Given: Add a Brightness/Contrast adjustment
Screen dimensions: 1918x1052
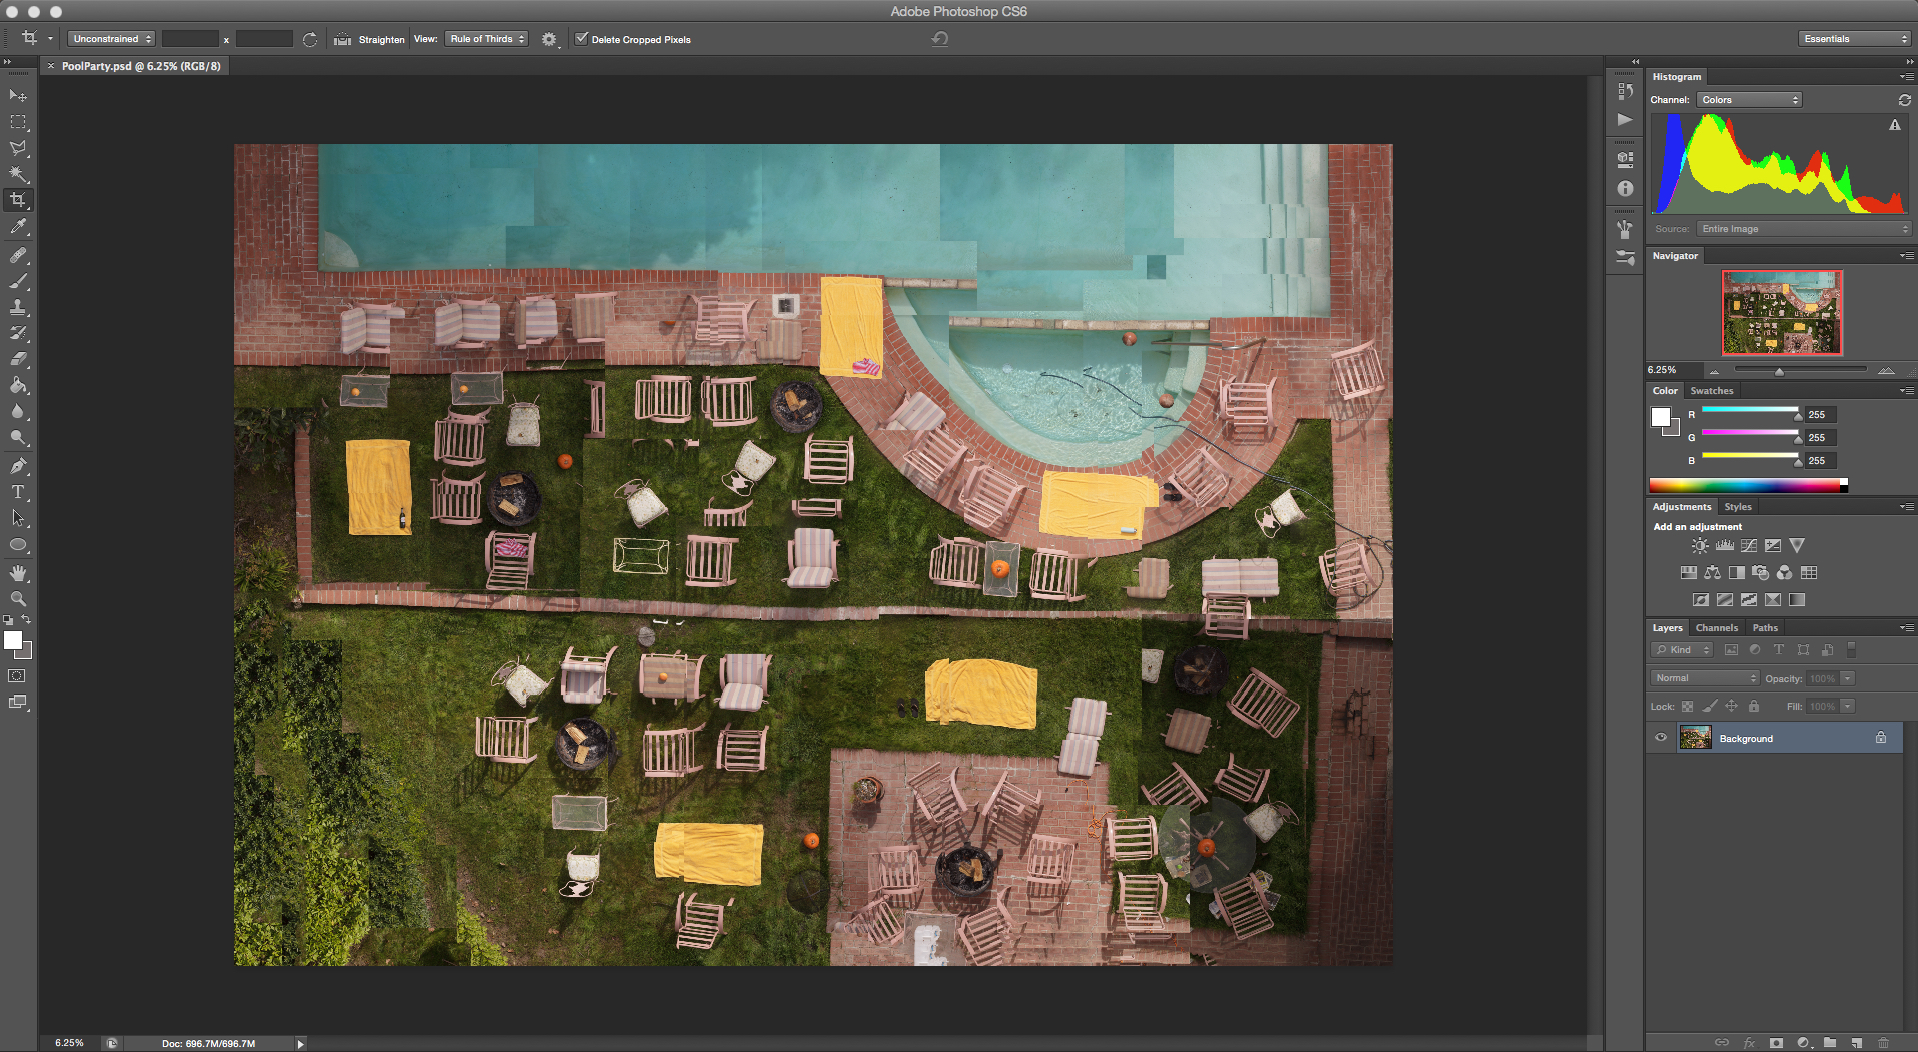Looking at the screenshot, I should coord(1700,546).
